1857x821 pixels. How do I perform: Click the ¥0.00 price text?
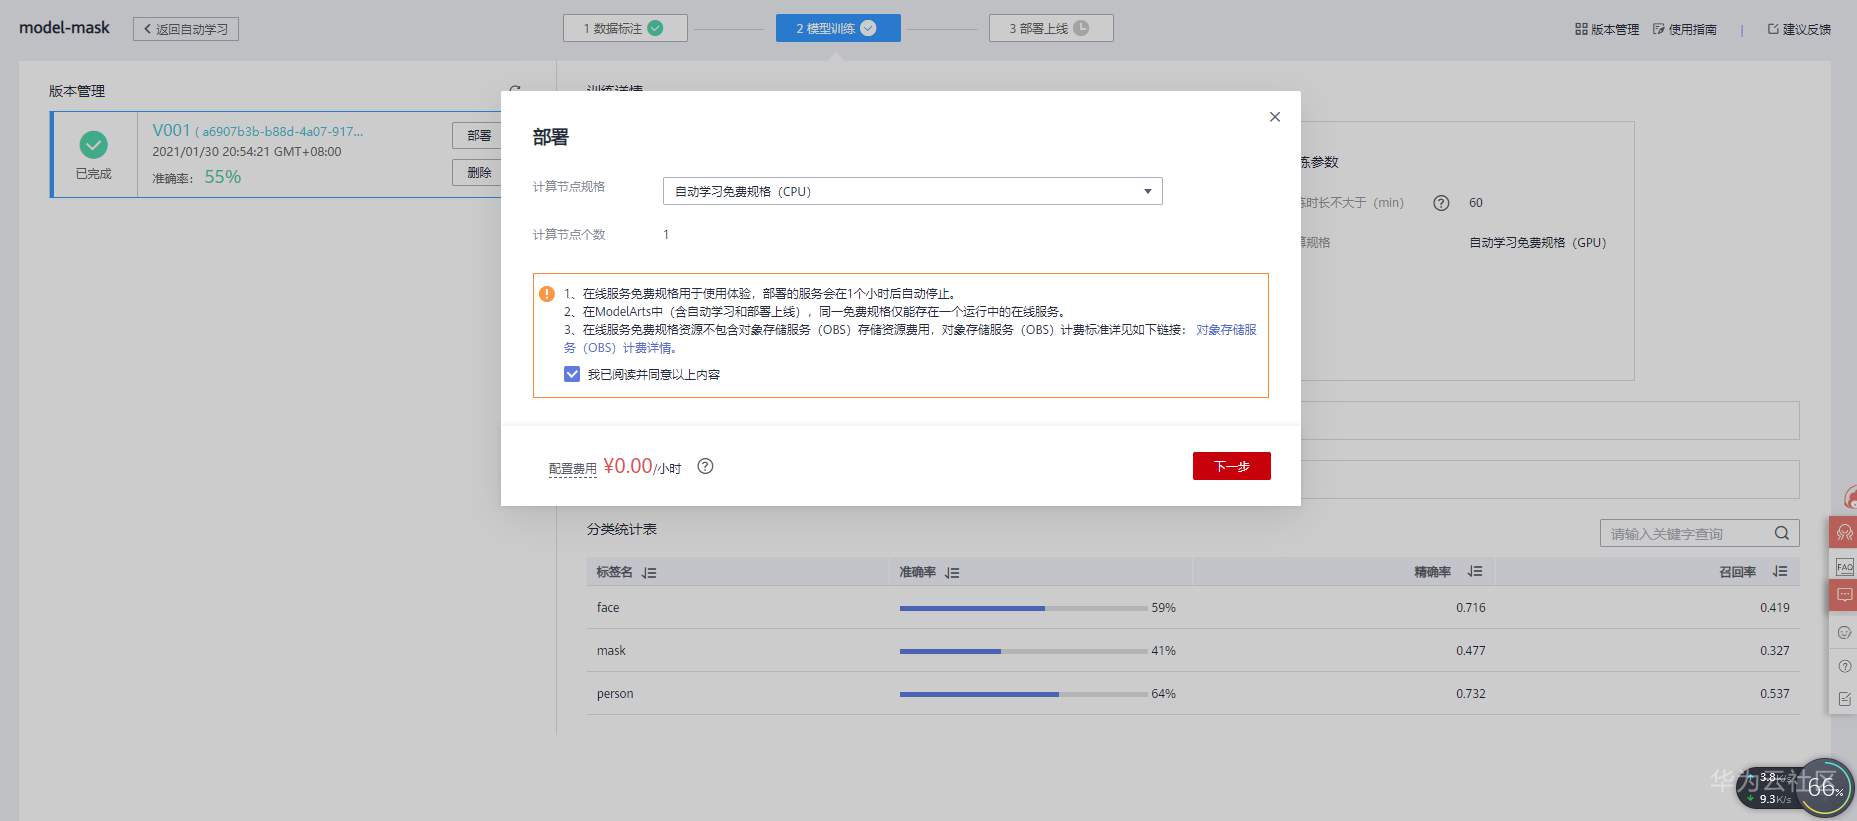coord(628,466)
